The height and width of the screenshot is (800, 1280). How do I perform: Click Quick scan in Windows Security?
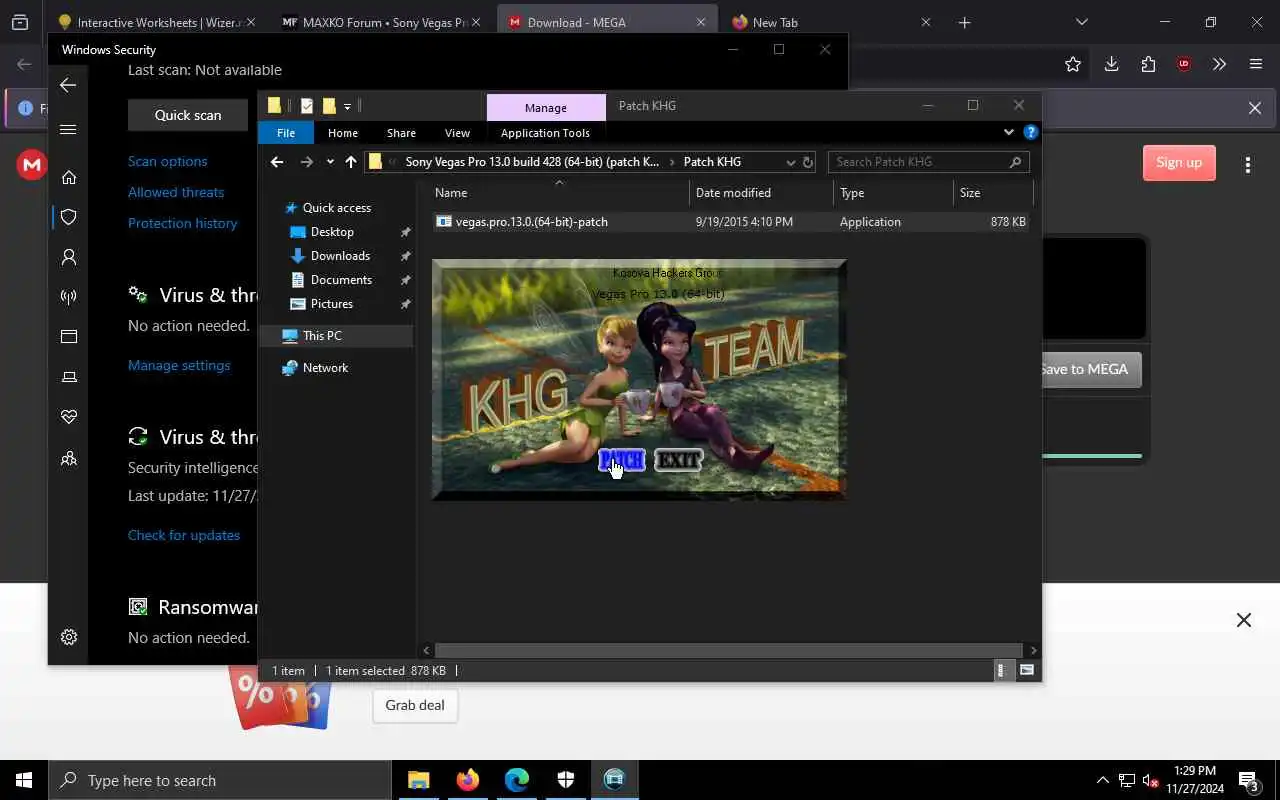click(x=188, y=115)
